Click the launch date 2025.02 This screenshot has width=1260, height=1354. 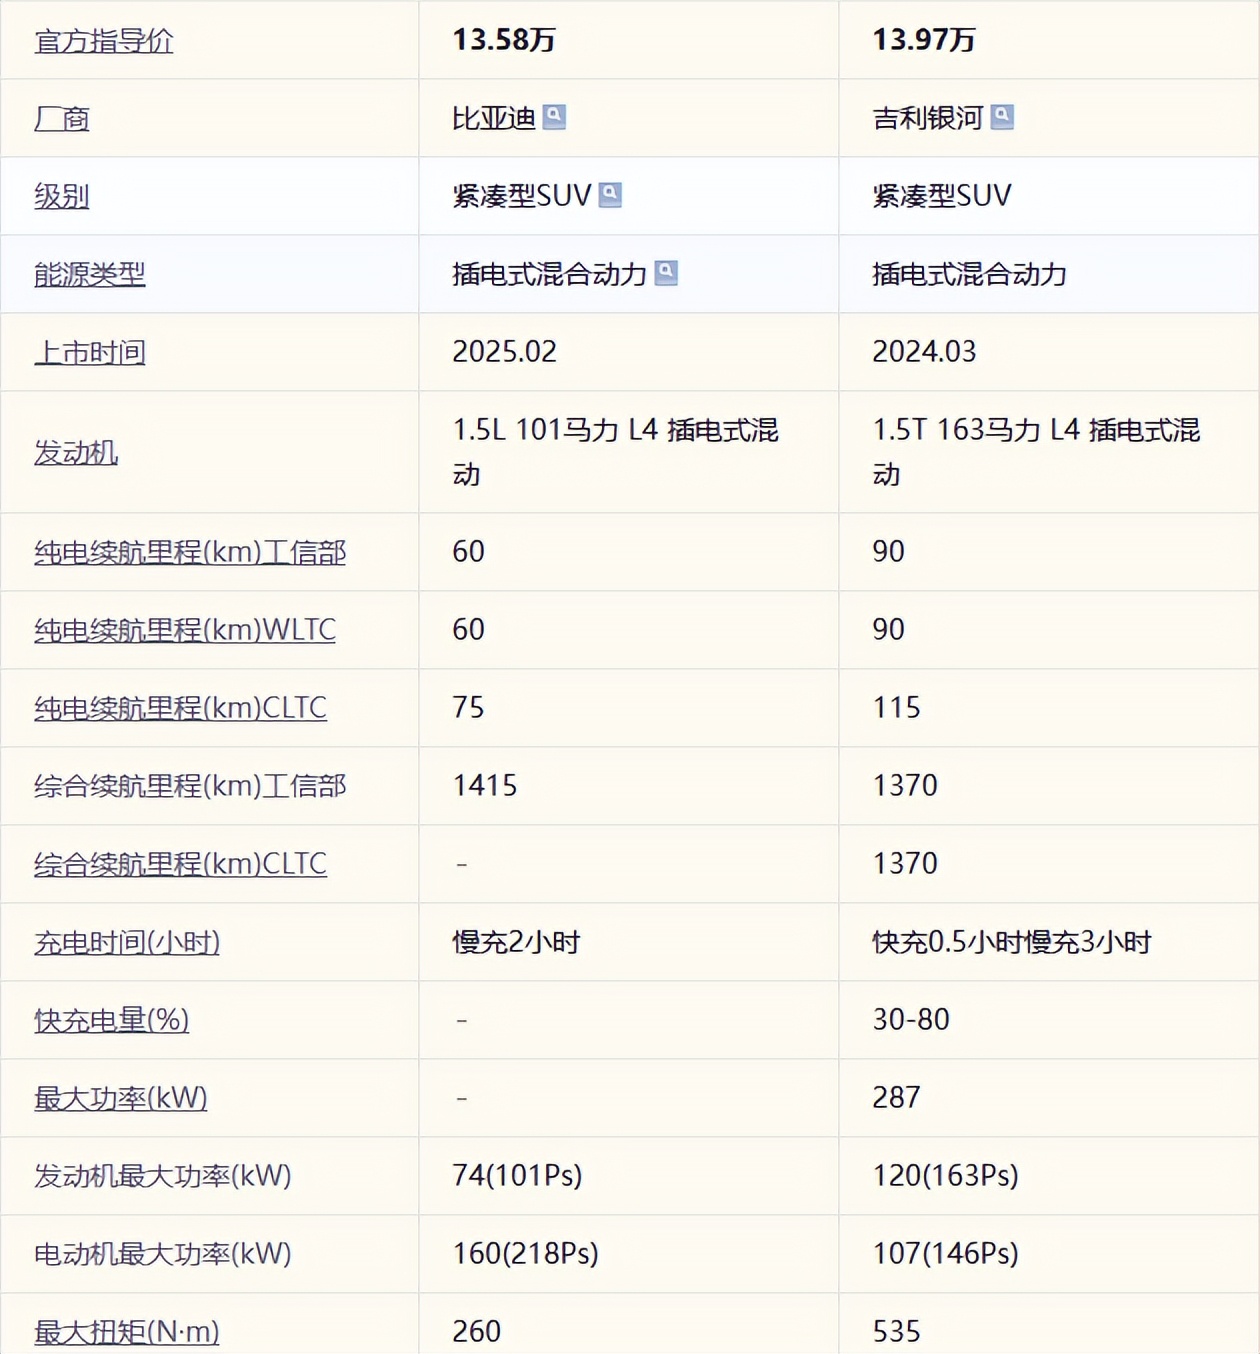504,352
